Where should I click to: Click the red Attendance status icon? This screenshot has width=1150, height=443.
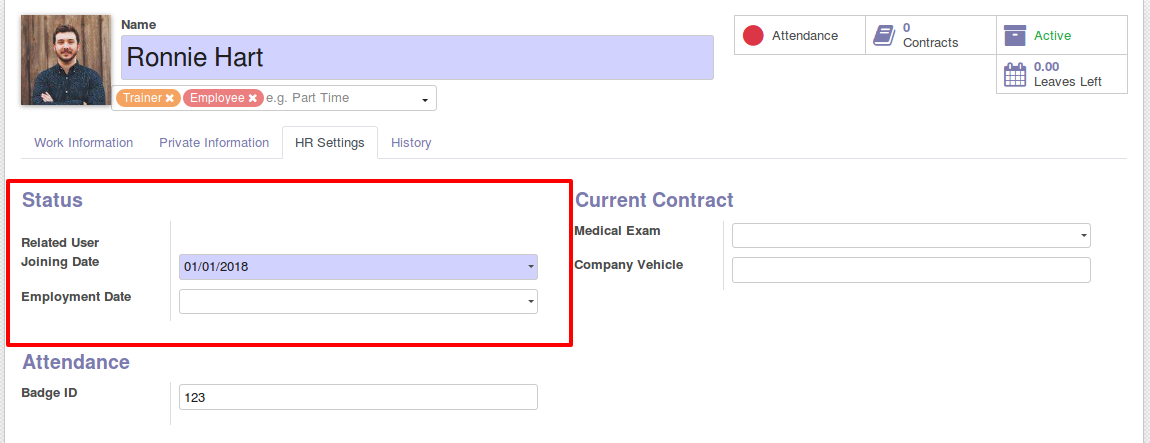[753, 35]
